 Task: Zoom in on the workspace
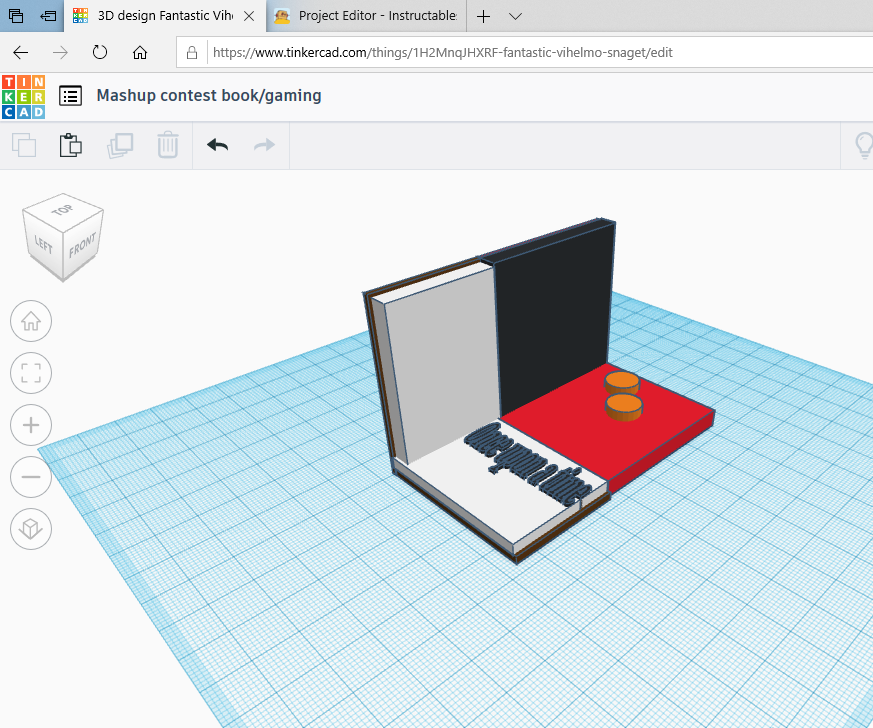30,425
